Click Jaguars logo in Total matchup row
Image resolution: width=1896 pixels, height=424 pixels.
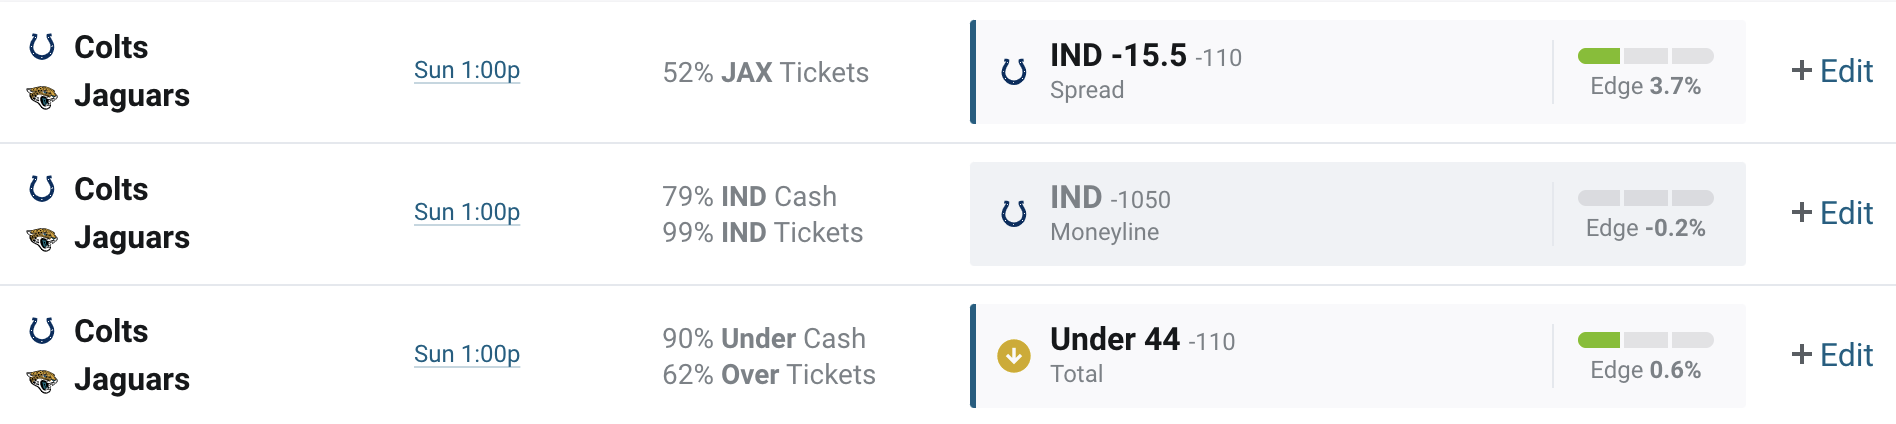pyautogui.click(x=42, y=381)
